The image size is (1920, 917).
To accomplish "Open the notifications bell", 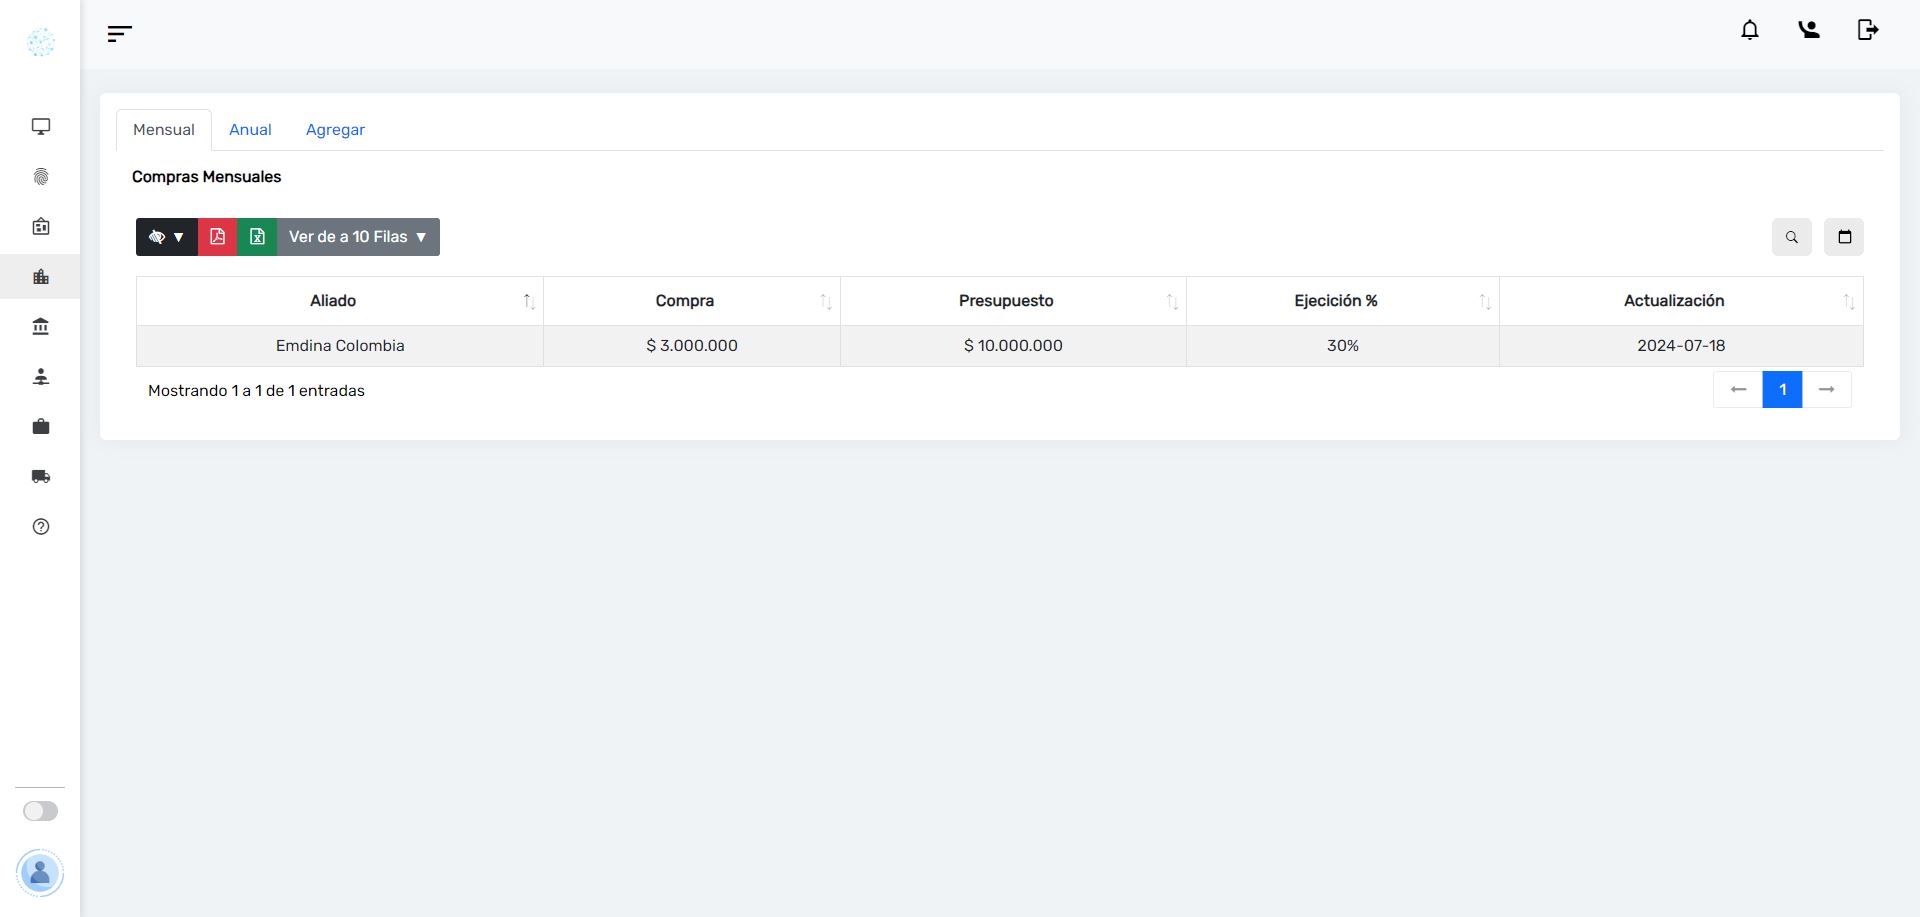I will (x=1749, y=30).
